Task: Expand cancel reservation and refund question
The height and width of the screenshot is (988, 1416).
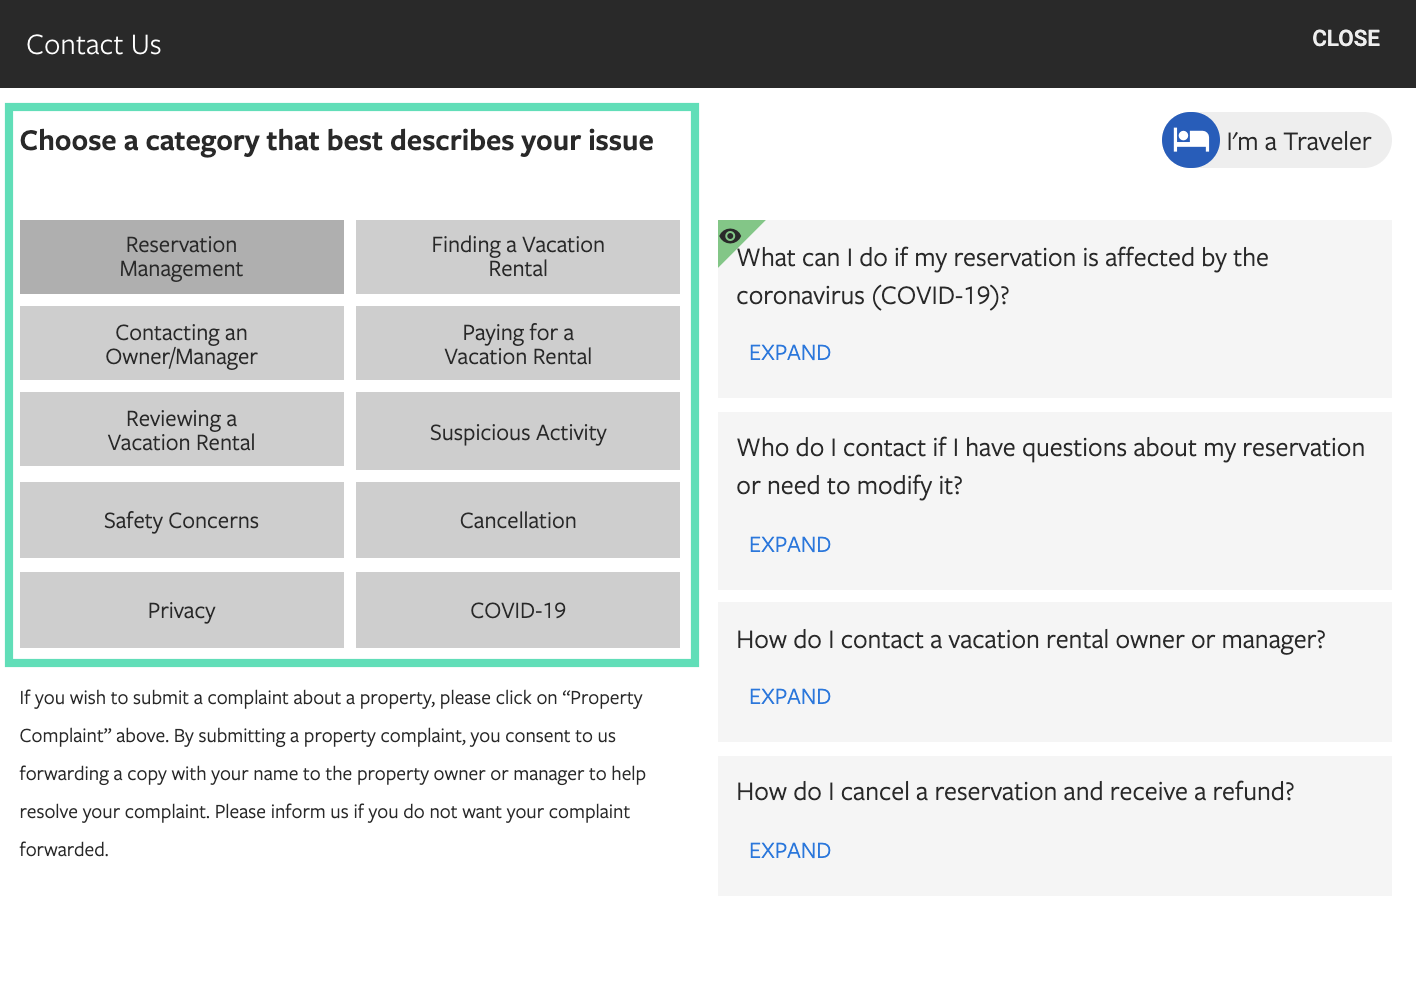Action: tap(790, 850)
